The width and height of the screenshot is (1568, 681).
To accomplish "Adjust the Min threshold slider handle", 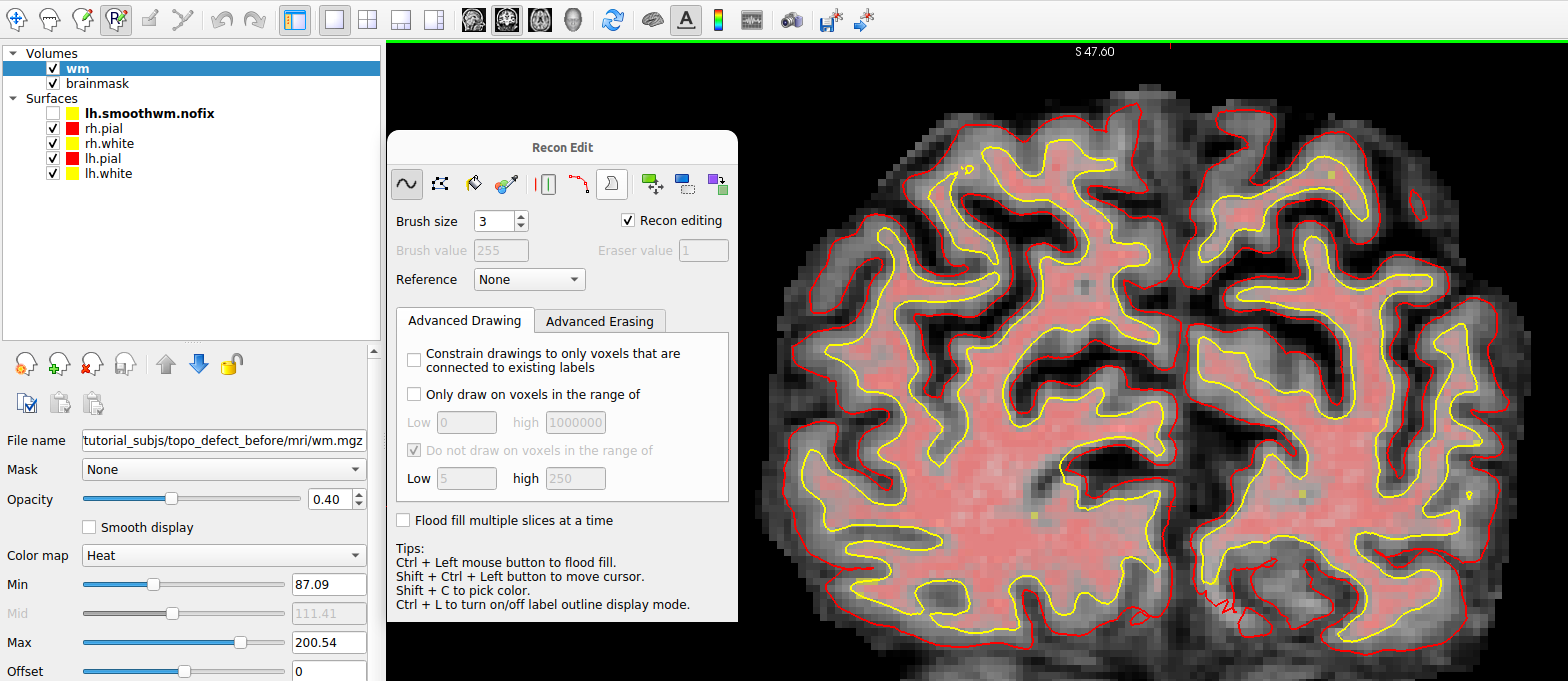I will click(153, 584).
